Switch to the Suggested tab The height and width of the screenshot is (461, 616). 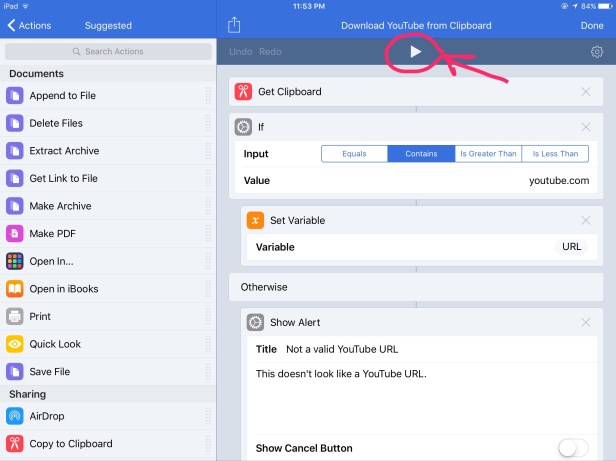[x=107, y=25]
